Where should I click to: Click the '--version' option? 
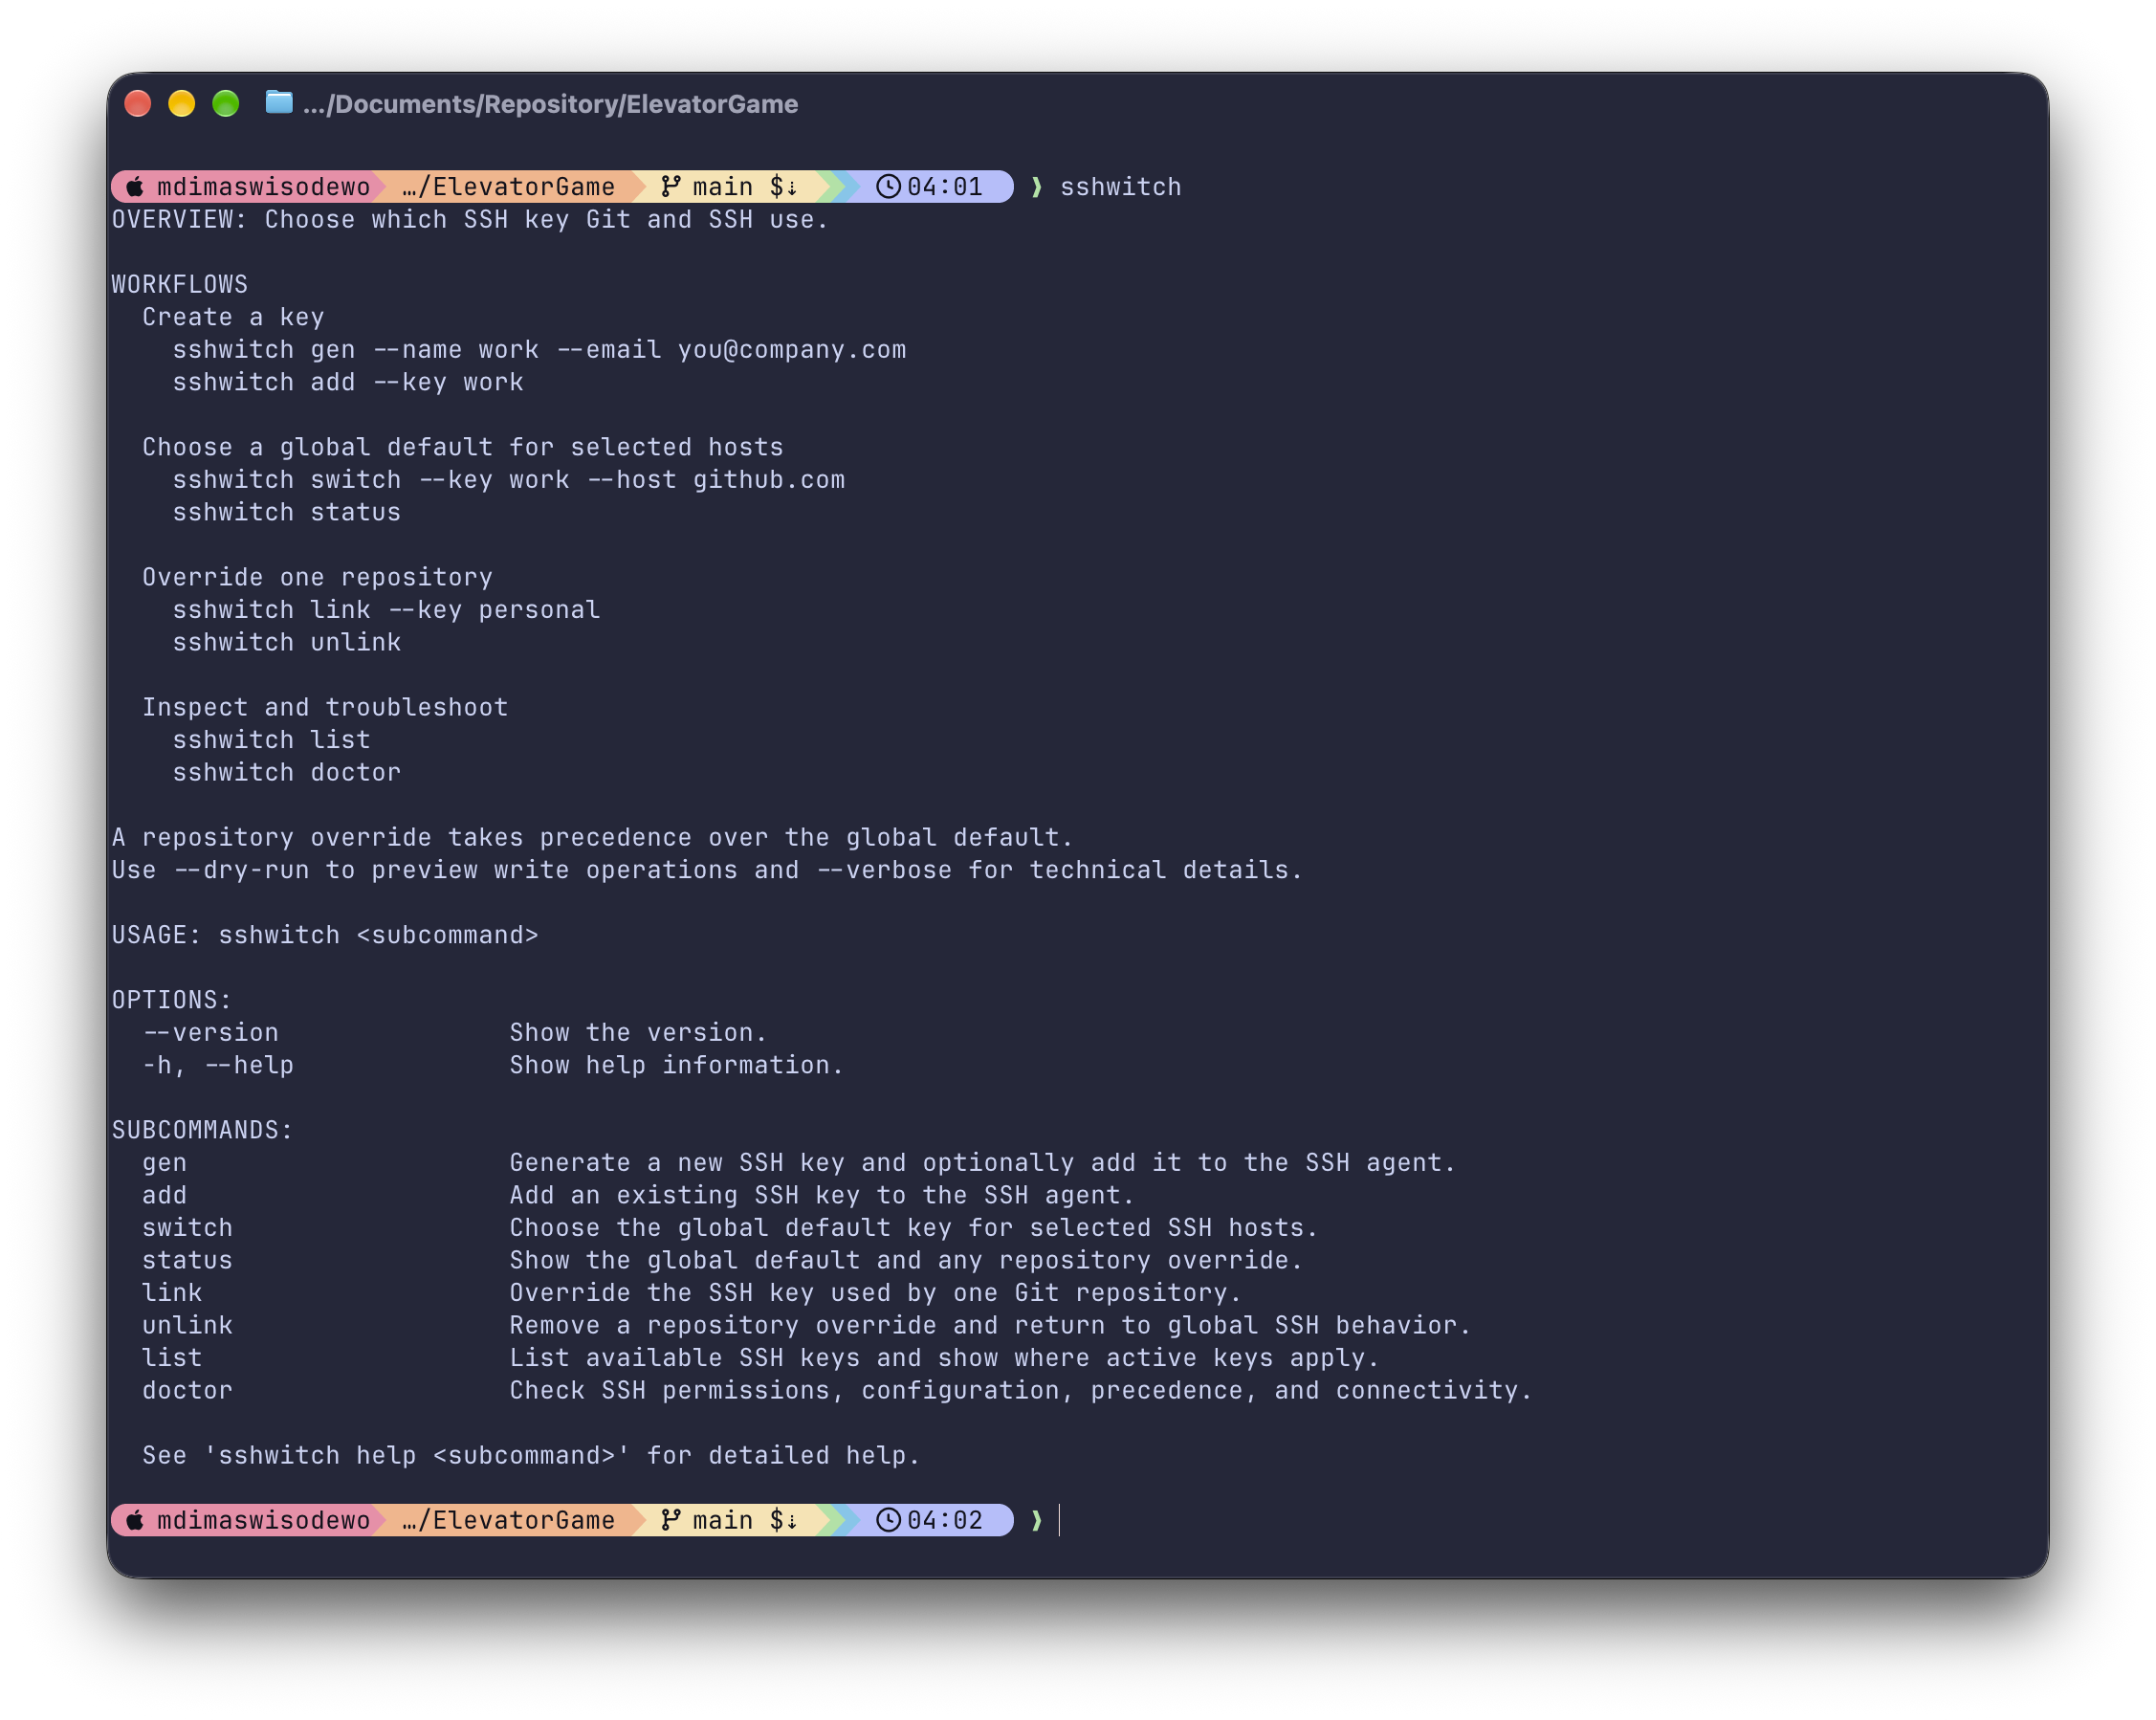point(211,1033)
